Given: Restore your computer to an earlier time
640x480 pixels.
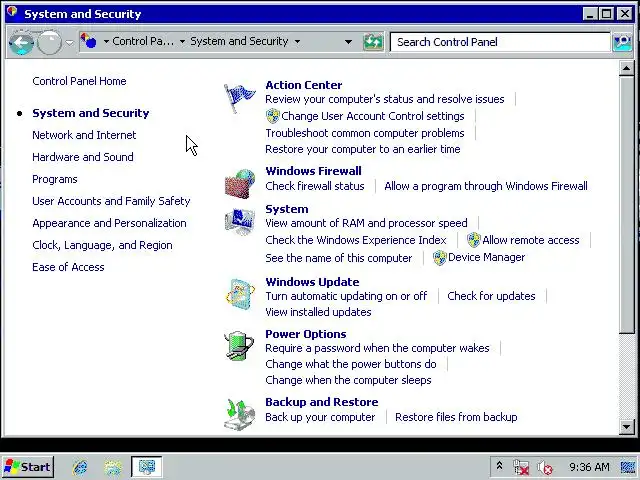Looking at the screenshot, I should [x=363, y=149].
